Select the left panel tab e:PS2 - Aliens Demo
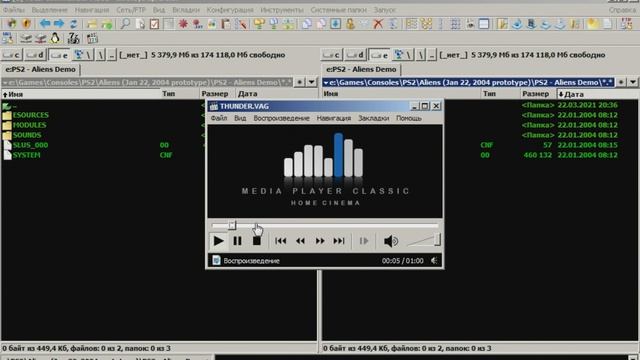640x360 pixels. point(40,69)
